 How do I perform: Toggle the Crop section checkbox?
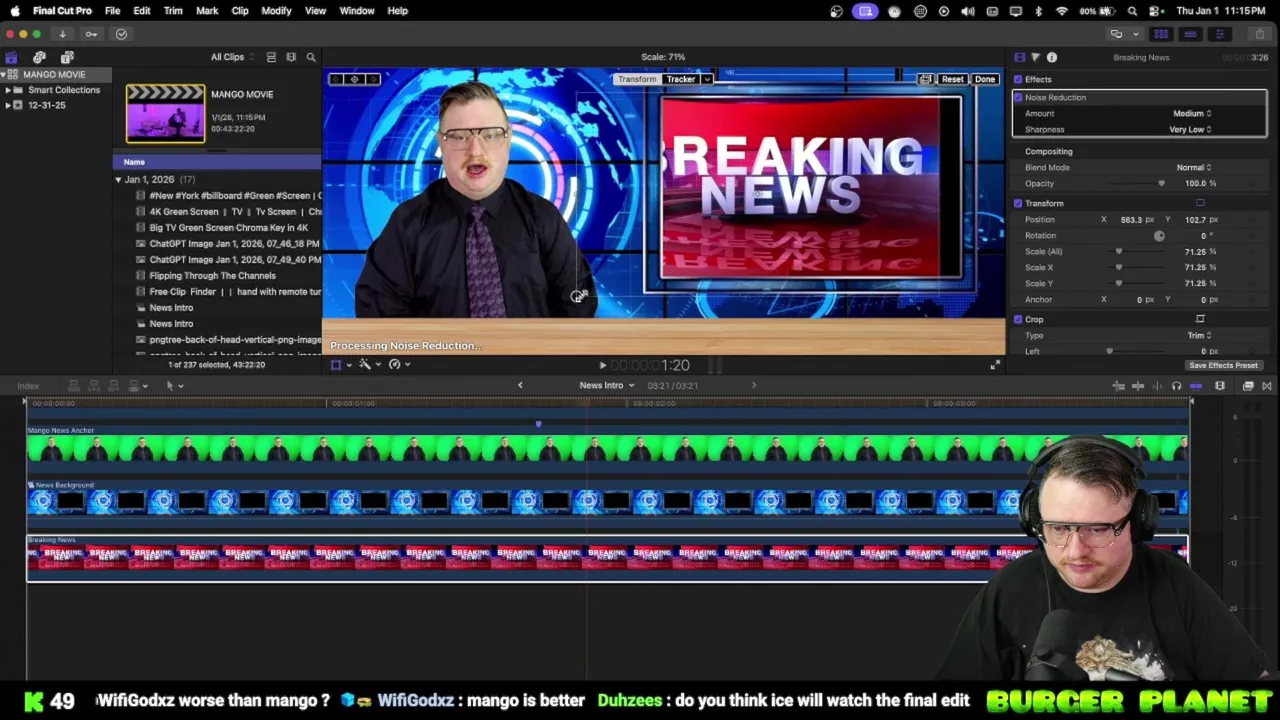1018,319
